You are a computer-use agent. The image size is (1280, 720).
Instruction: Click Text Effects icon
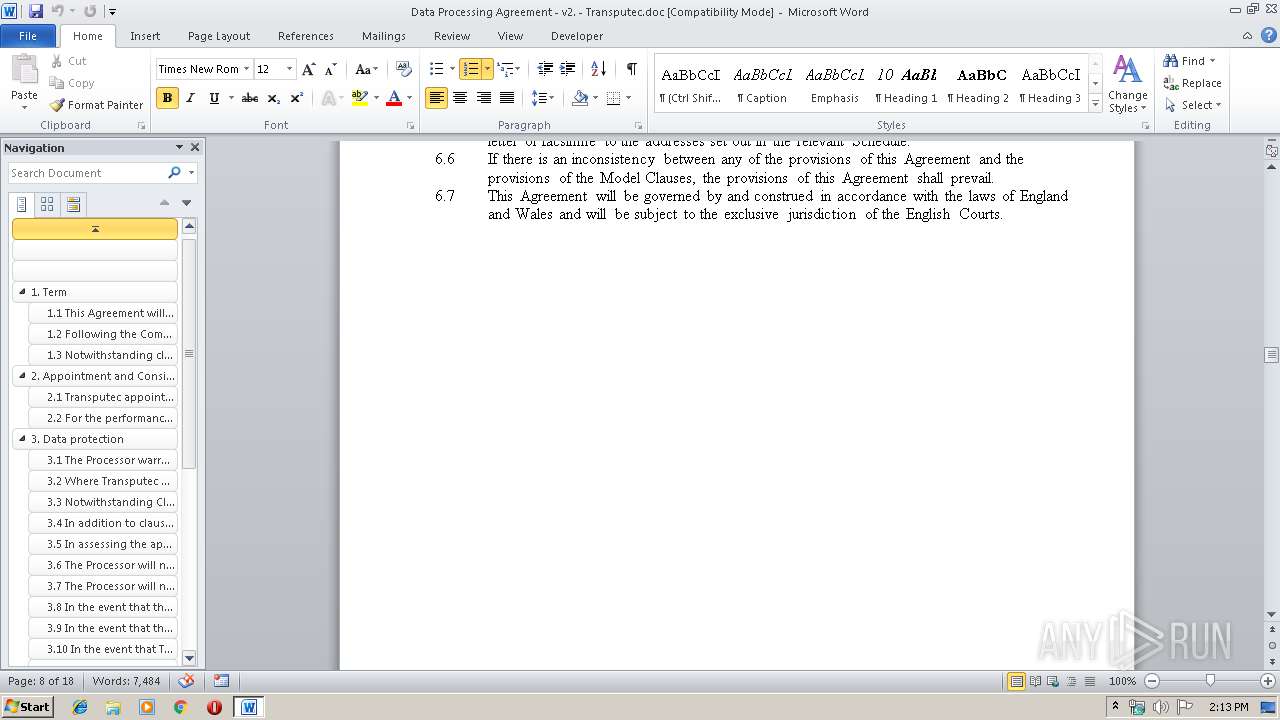click(328, 98)
